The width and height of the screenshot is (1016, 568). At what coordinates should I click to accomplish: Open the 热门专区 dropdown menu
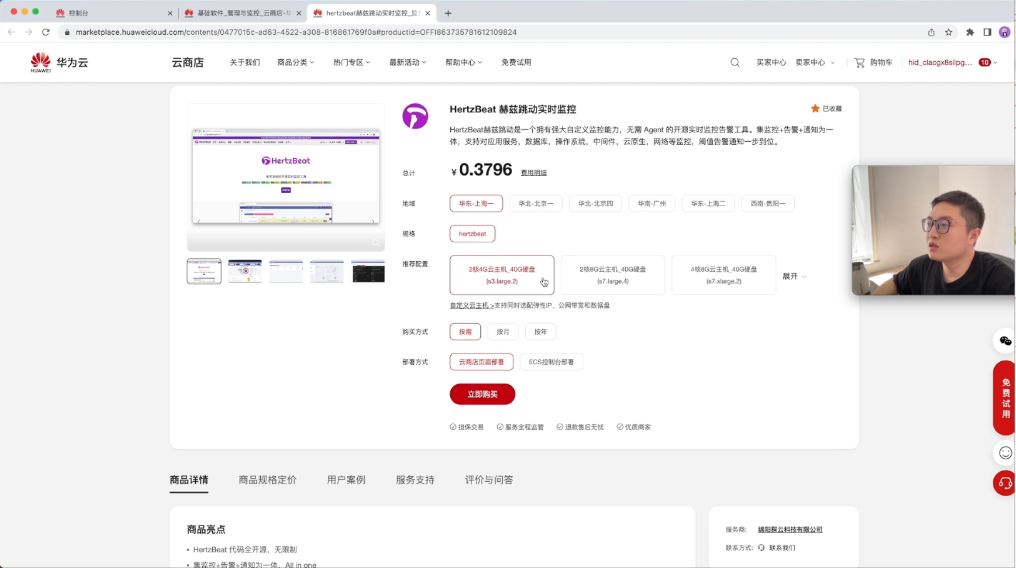click(351, 62)
